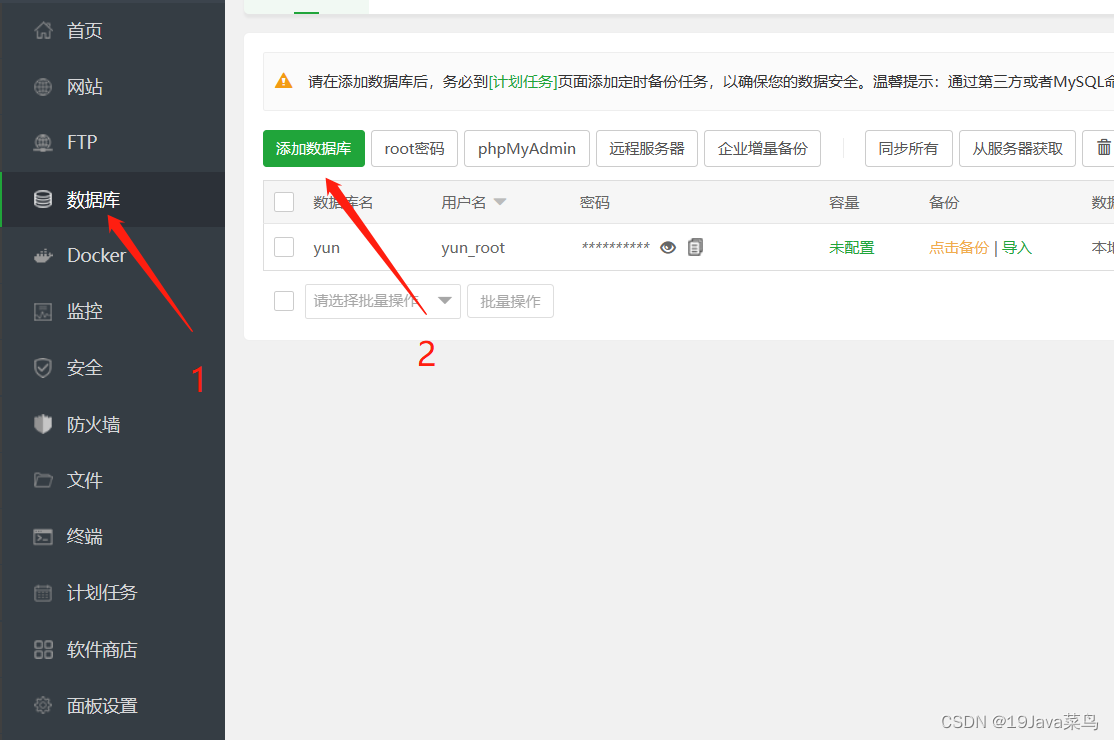Tick the checkbox for the yun row
Viewport: 1114px width, 740px height.
coord(284,247)
